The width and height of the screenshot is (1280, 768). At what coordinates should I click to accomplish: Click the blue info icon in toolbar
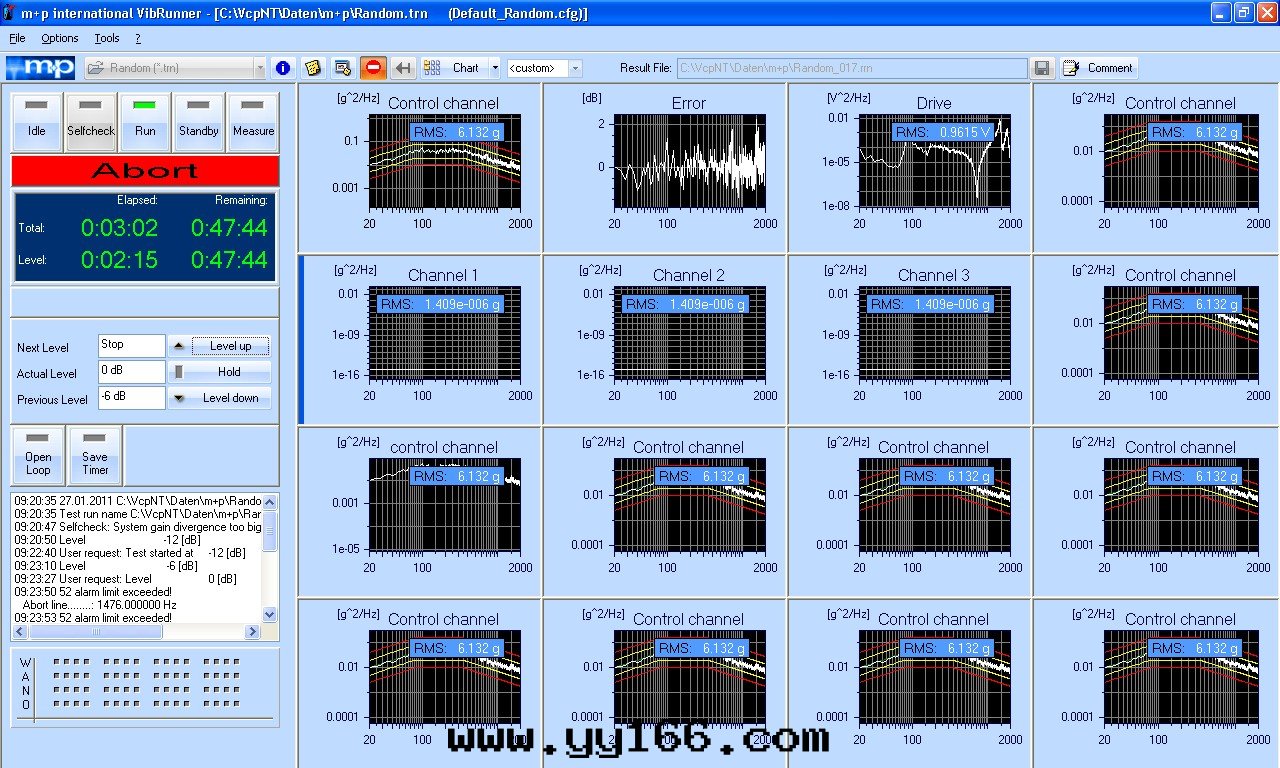tap(283, 68)
